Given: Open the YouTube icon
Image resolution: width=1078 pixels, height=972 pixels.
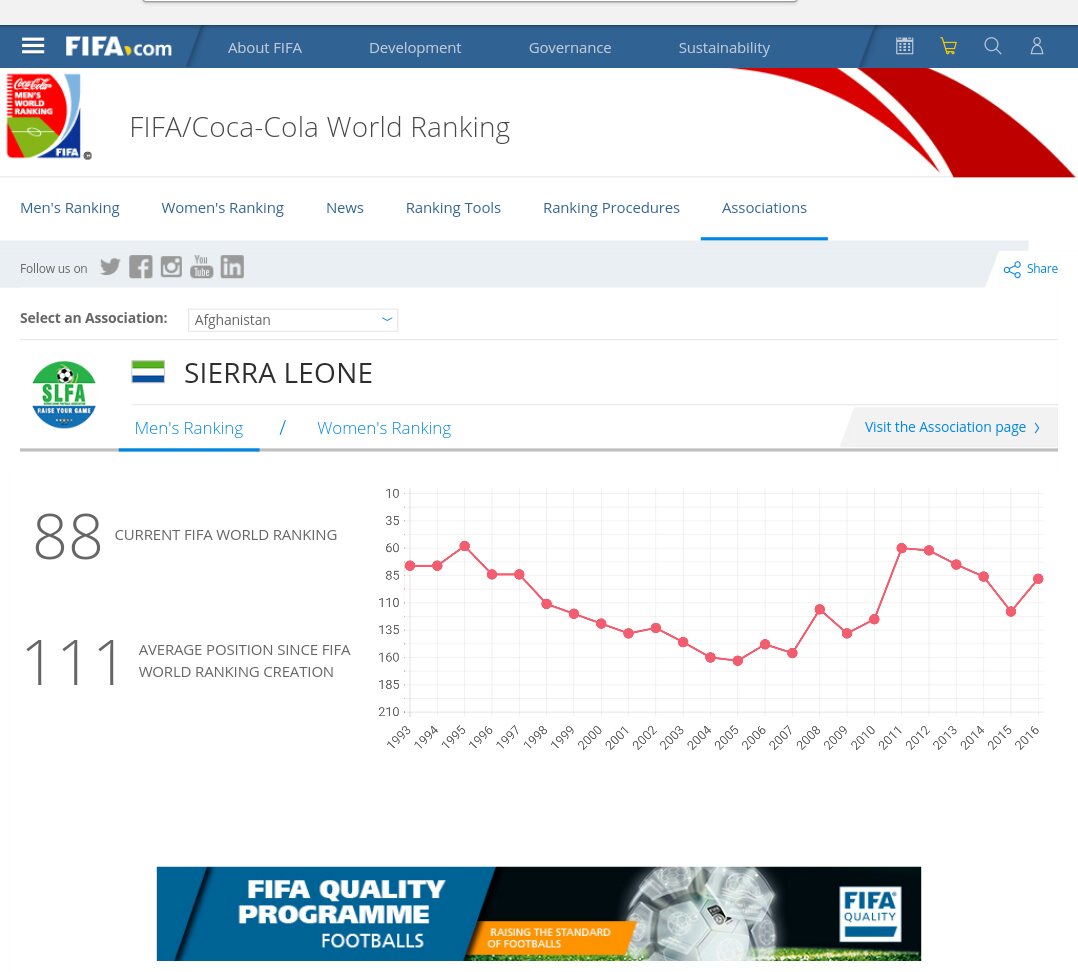Looking at the screenshot, I should pyautogui.click(x=201, y=267).
